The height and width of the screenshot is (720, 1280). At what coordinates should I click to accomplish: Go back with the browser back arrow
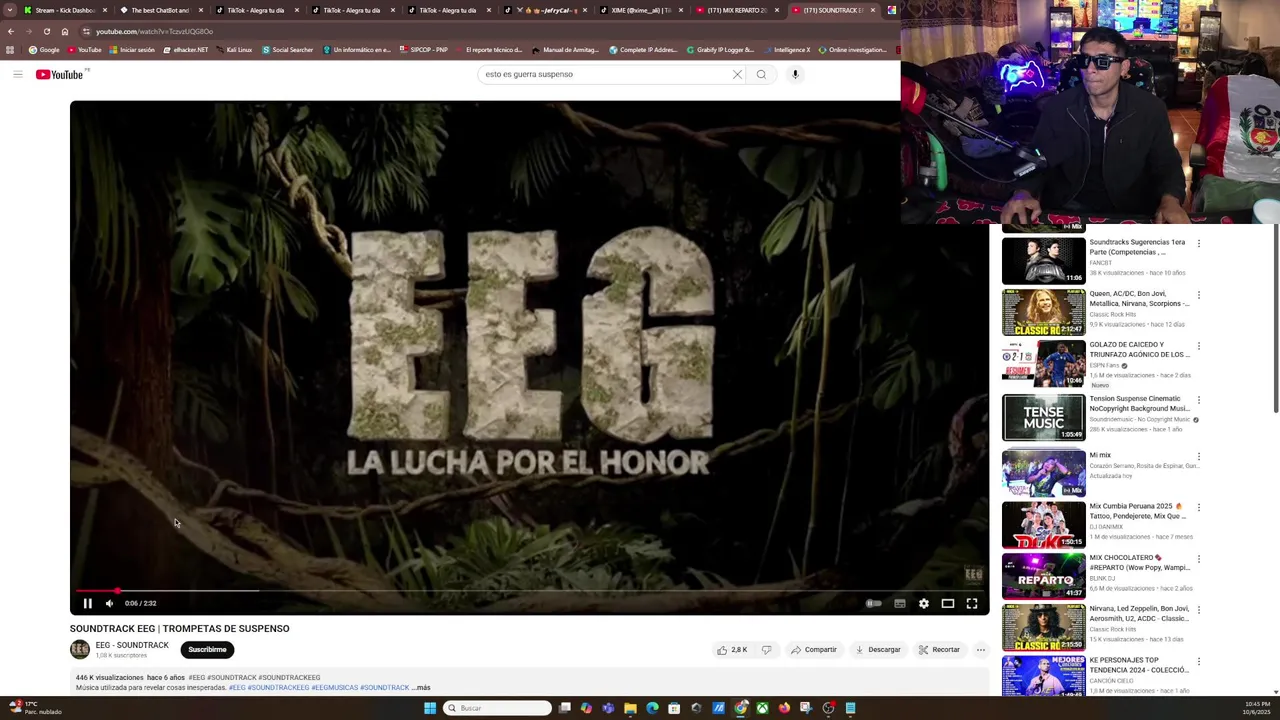(x=10, y=31)
